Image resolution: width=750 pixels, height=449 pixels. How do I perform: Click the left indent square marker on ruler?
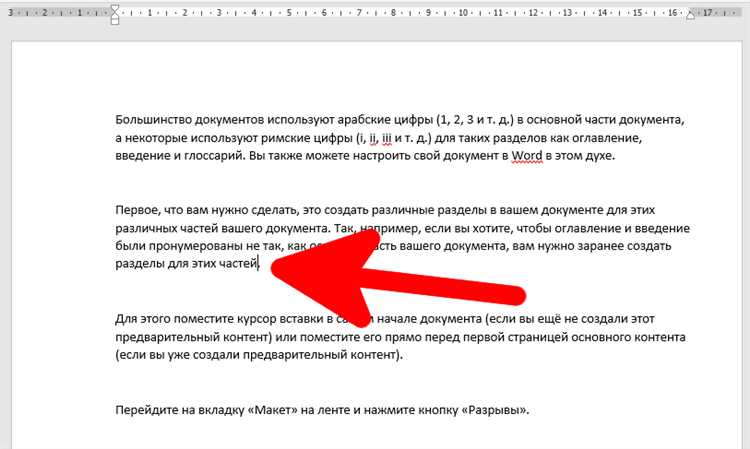click(x=115, y=22)
